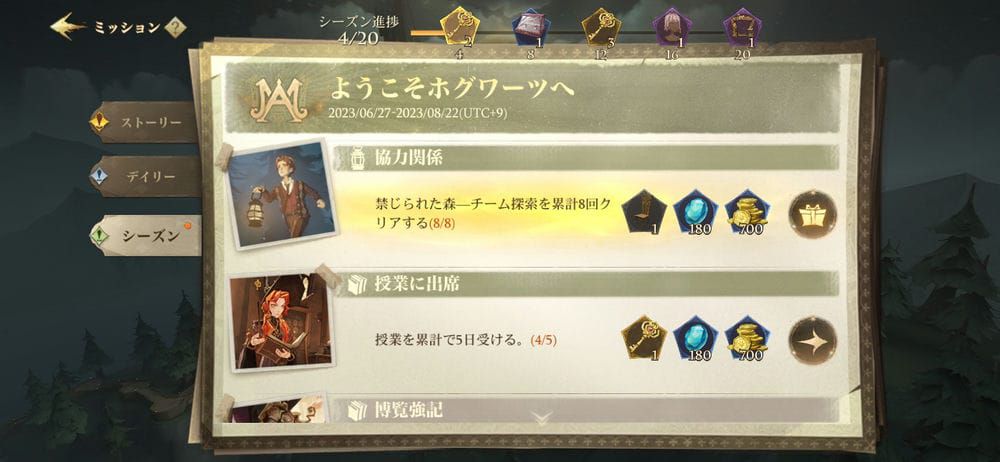Viewport: 1000px width, 462px height.
Task: Select the book reward at milestone 8
Action: (531, 29)
